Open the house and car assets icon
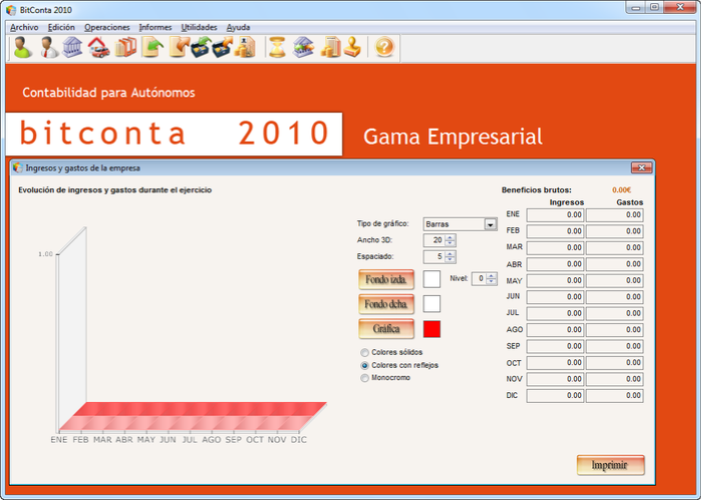This screenshot has height=500, width=701. [x=99, y=47]
